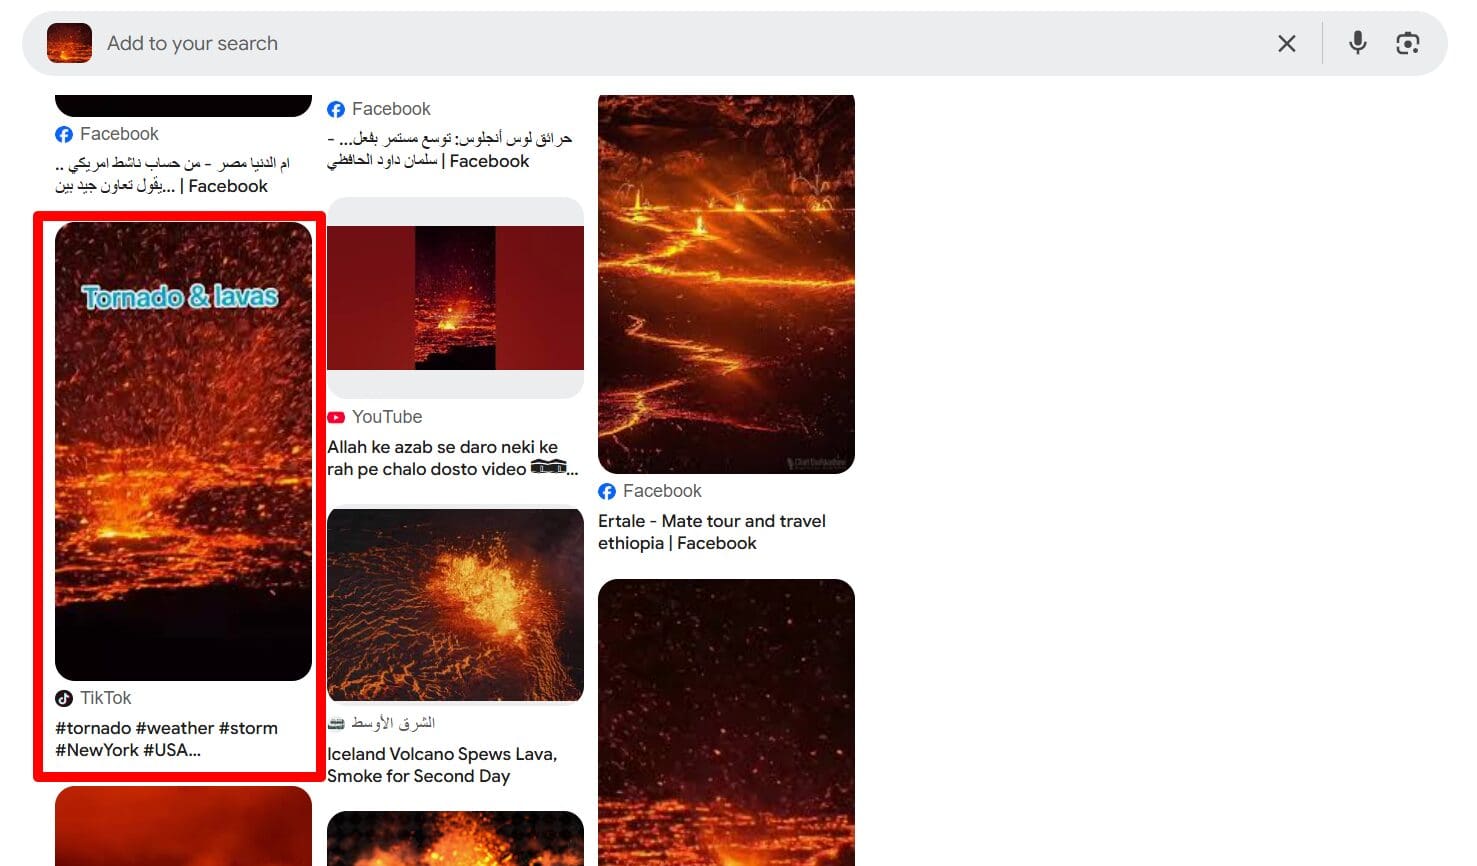1477x866 pixels.
Task: Click the Asharq Al-Awsat source icon
Action: click(x=336, y=723)
